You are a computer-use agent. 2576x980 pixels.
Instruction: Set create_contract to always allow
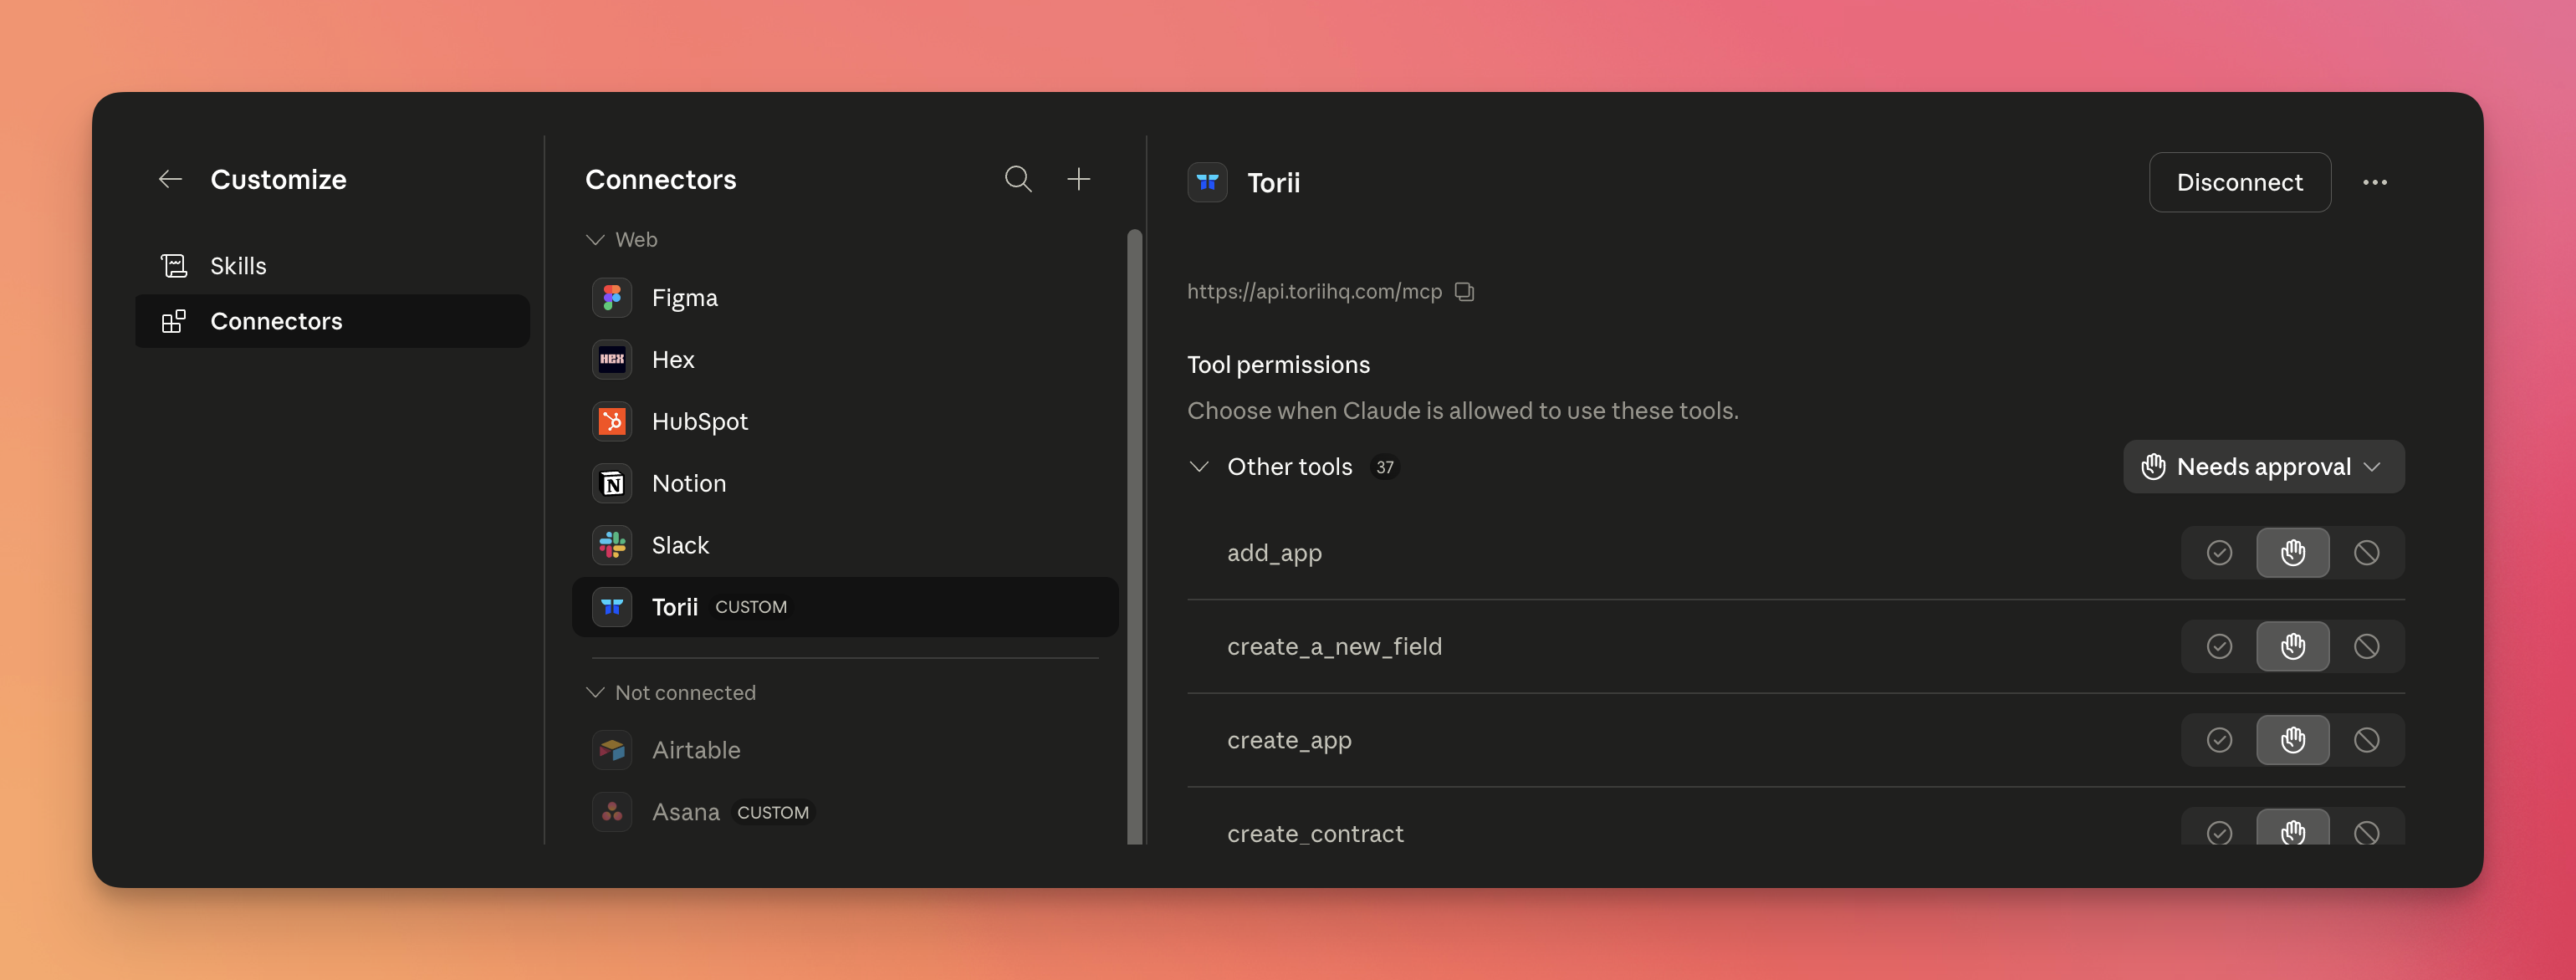[x=2219, y=832]
